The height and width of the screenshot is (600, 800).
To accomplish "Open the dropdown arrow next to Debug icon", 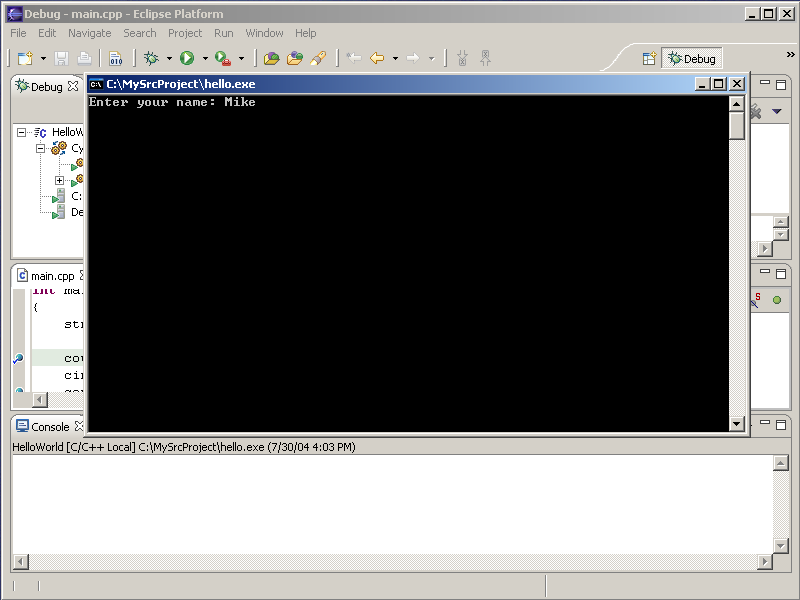I will tap(169, 59).
